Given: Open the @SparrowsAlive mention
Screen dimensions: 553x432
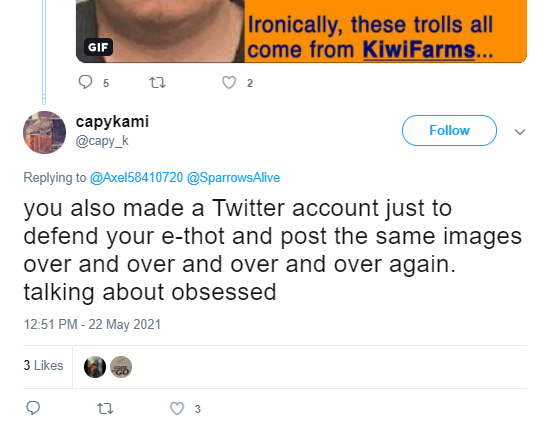Looking at the screenshot, I should pos(233,177).
